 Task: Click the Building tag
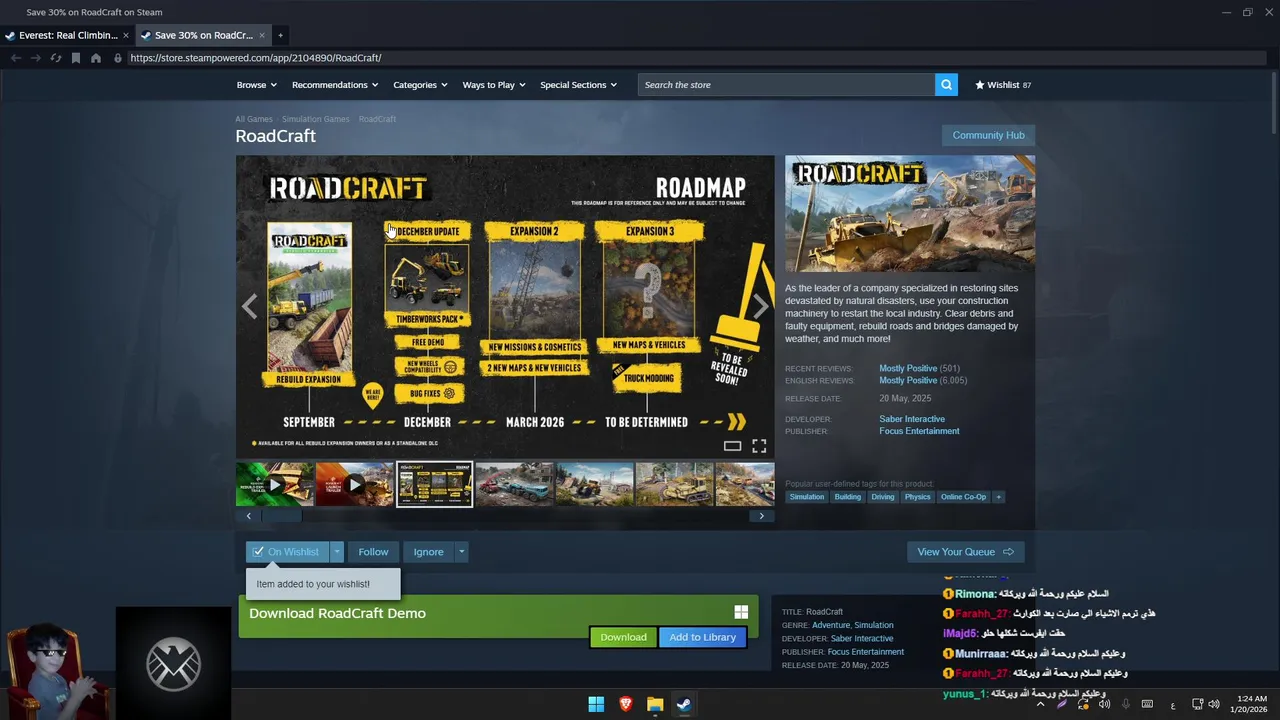click(x=847, y=497)
